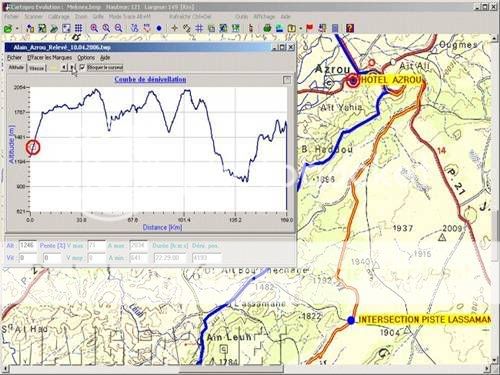The height and width of the screenshot is (375, 500).
Task: Click the Courbe de dénivellation title link
Action: tap(150, 79)
